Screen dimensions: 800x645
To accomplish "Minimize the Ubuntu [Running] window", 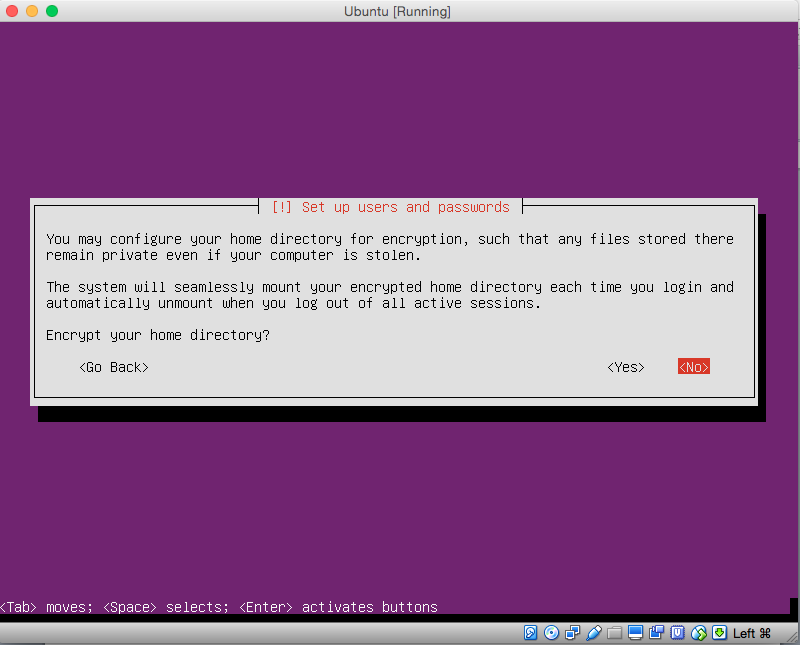I will [x=32, y=11].
